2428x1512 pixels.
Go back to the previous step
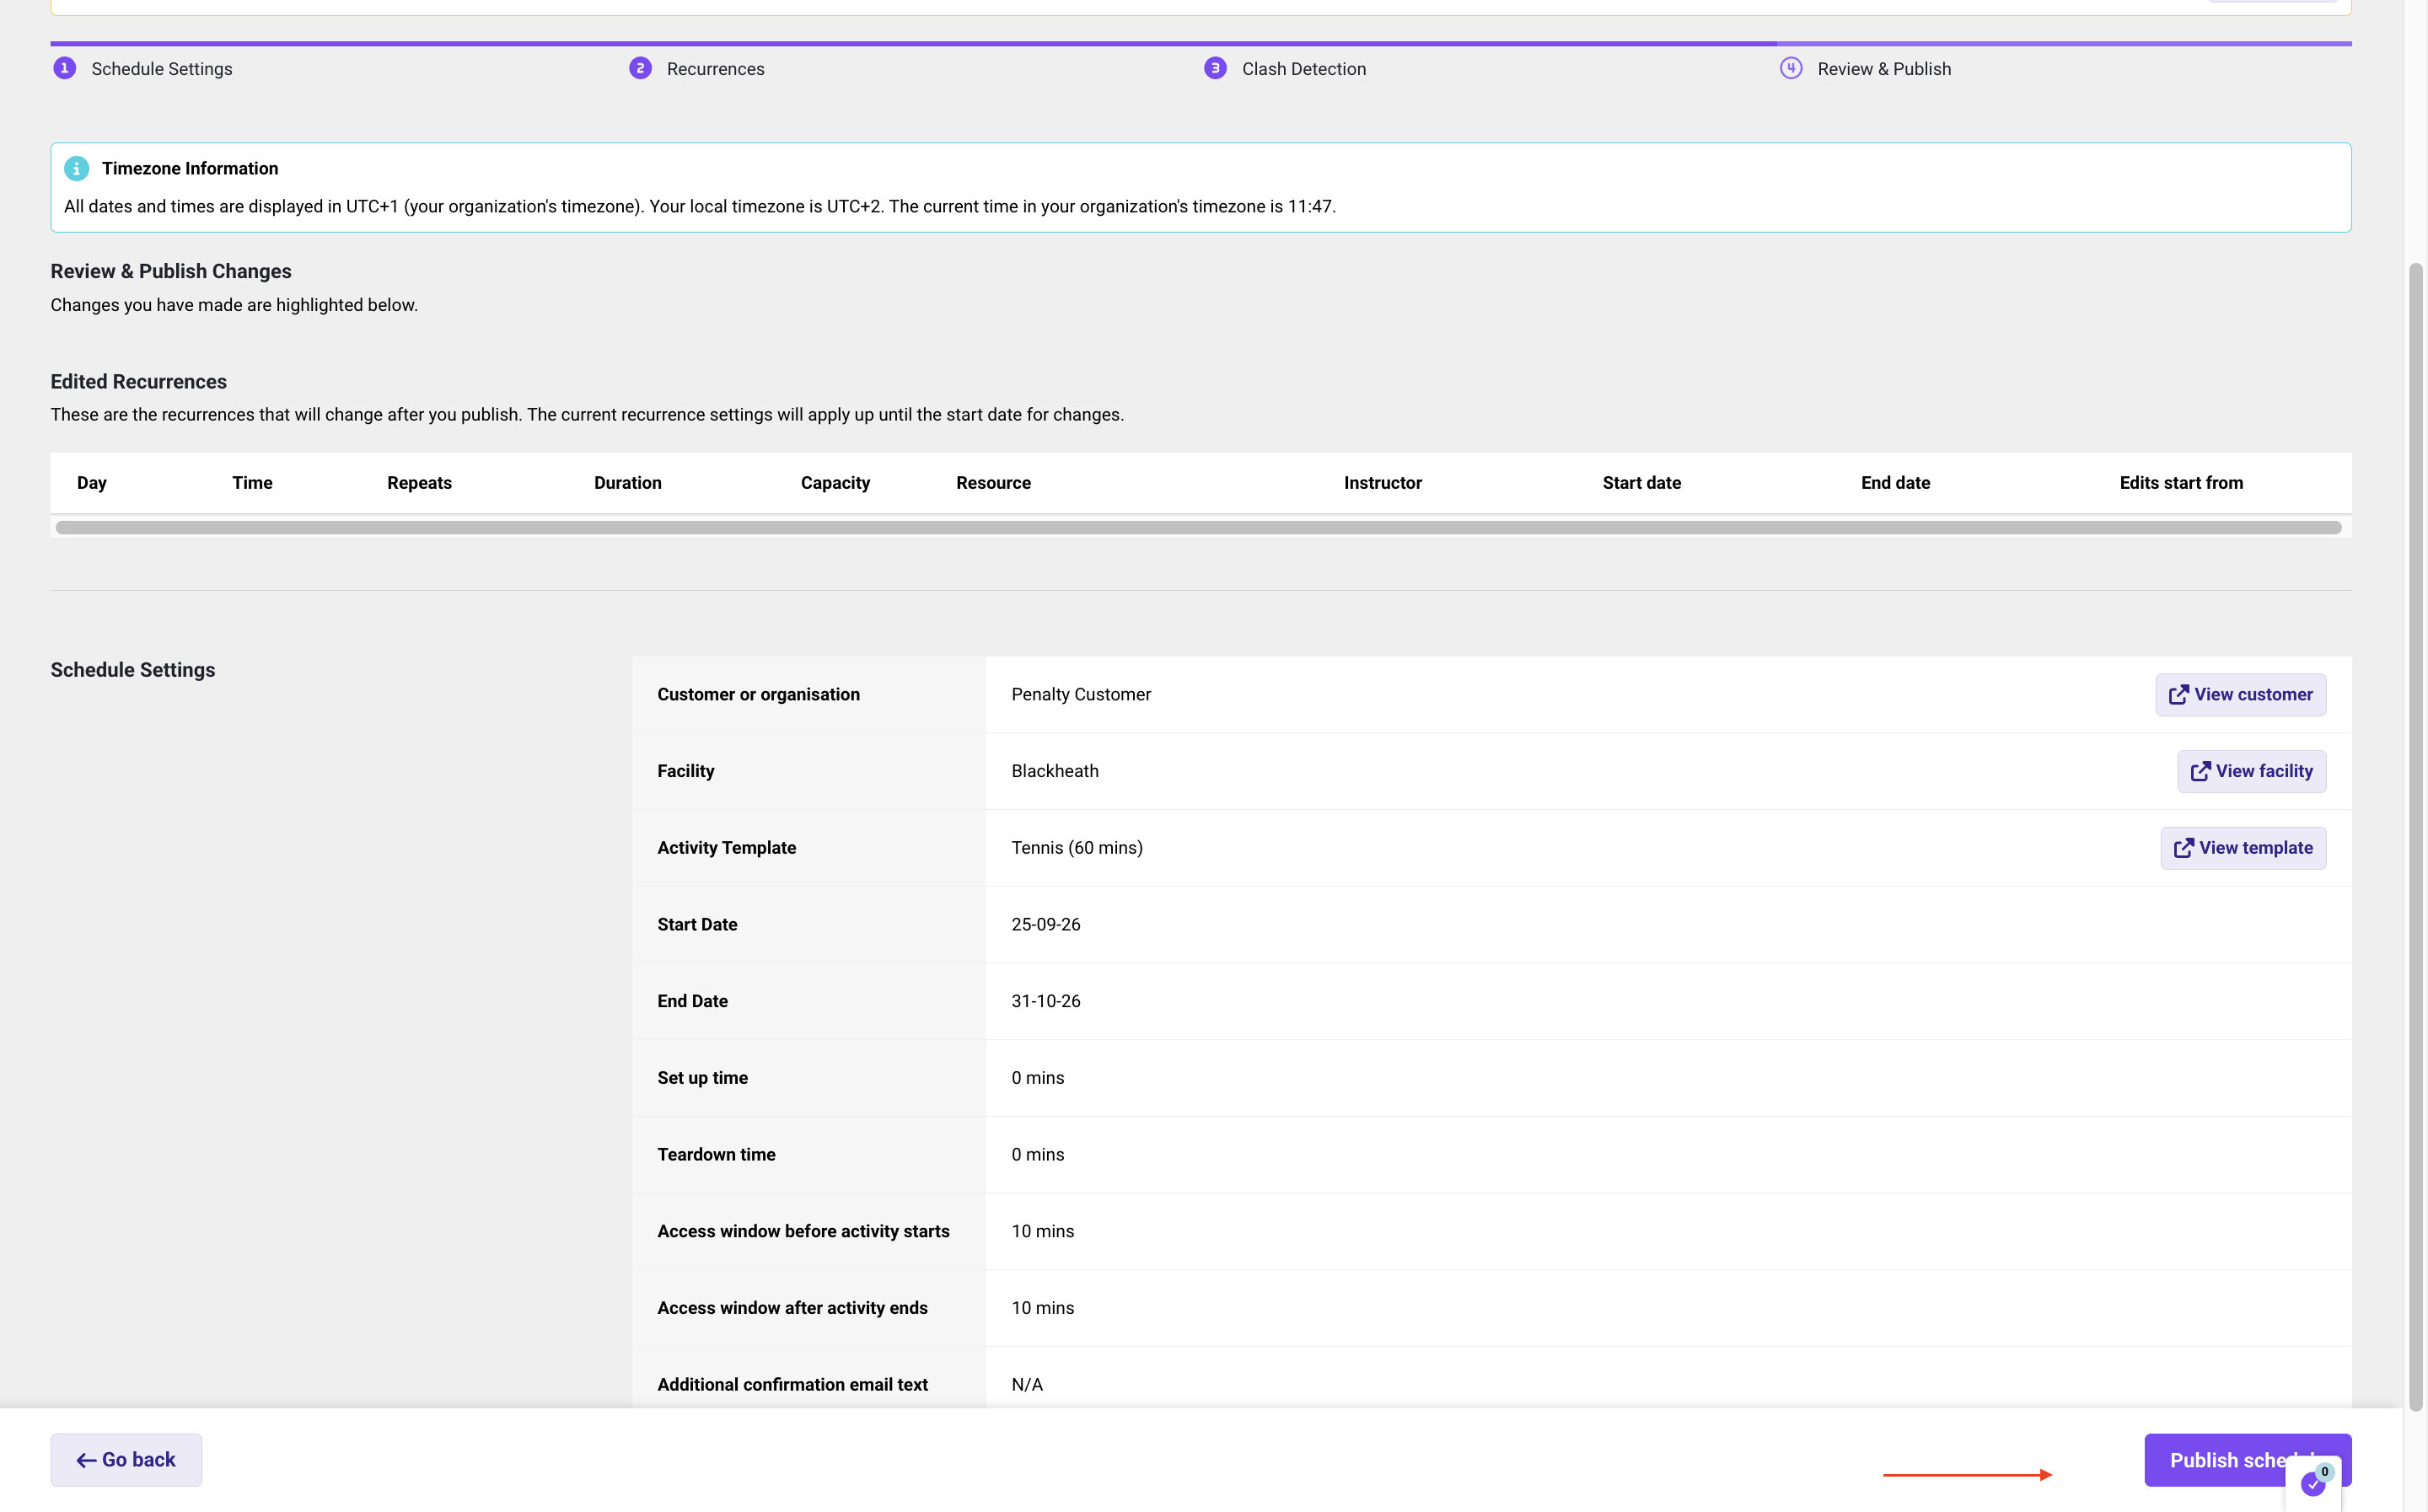click(x=126, y=1460)
